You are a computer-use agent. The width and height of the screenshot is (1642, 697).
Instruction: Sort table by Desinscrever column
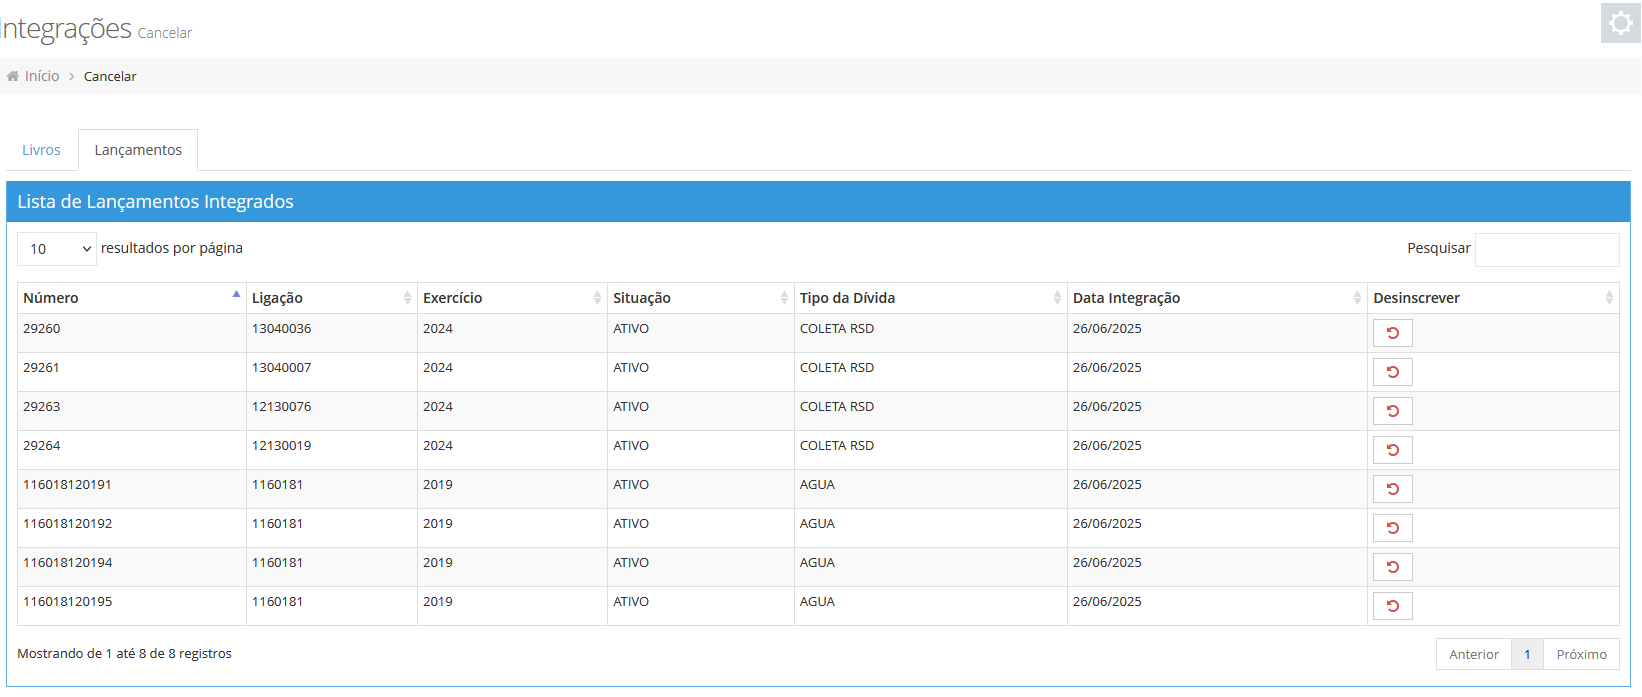(x=1493, y=298)
